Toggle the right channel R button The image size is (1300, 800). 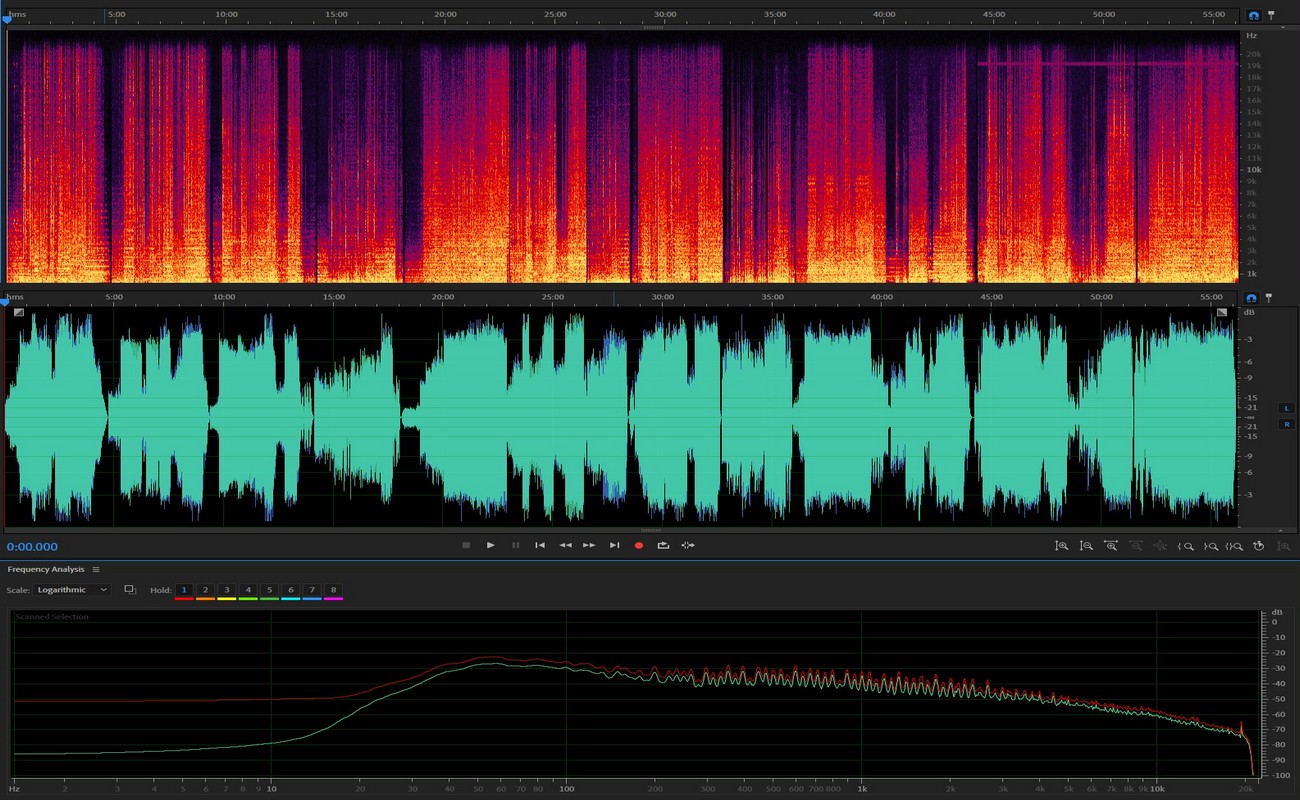(1286, 424)
